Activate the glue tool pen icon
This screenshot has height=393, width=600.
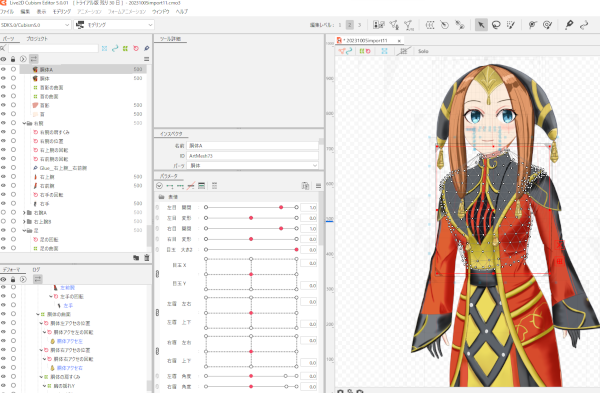(x=569, y=25)
